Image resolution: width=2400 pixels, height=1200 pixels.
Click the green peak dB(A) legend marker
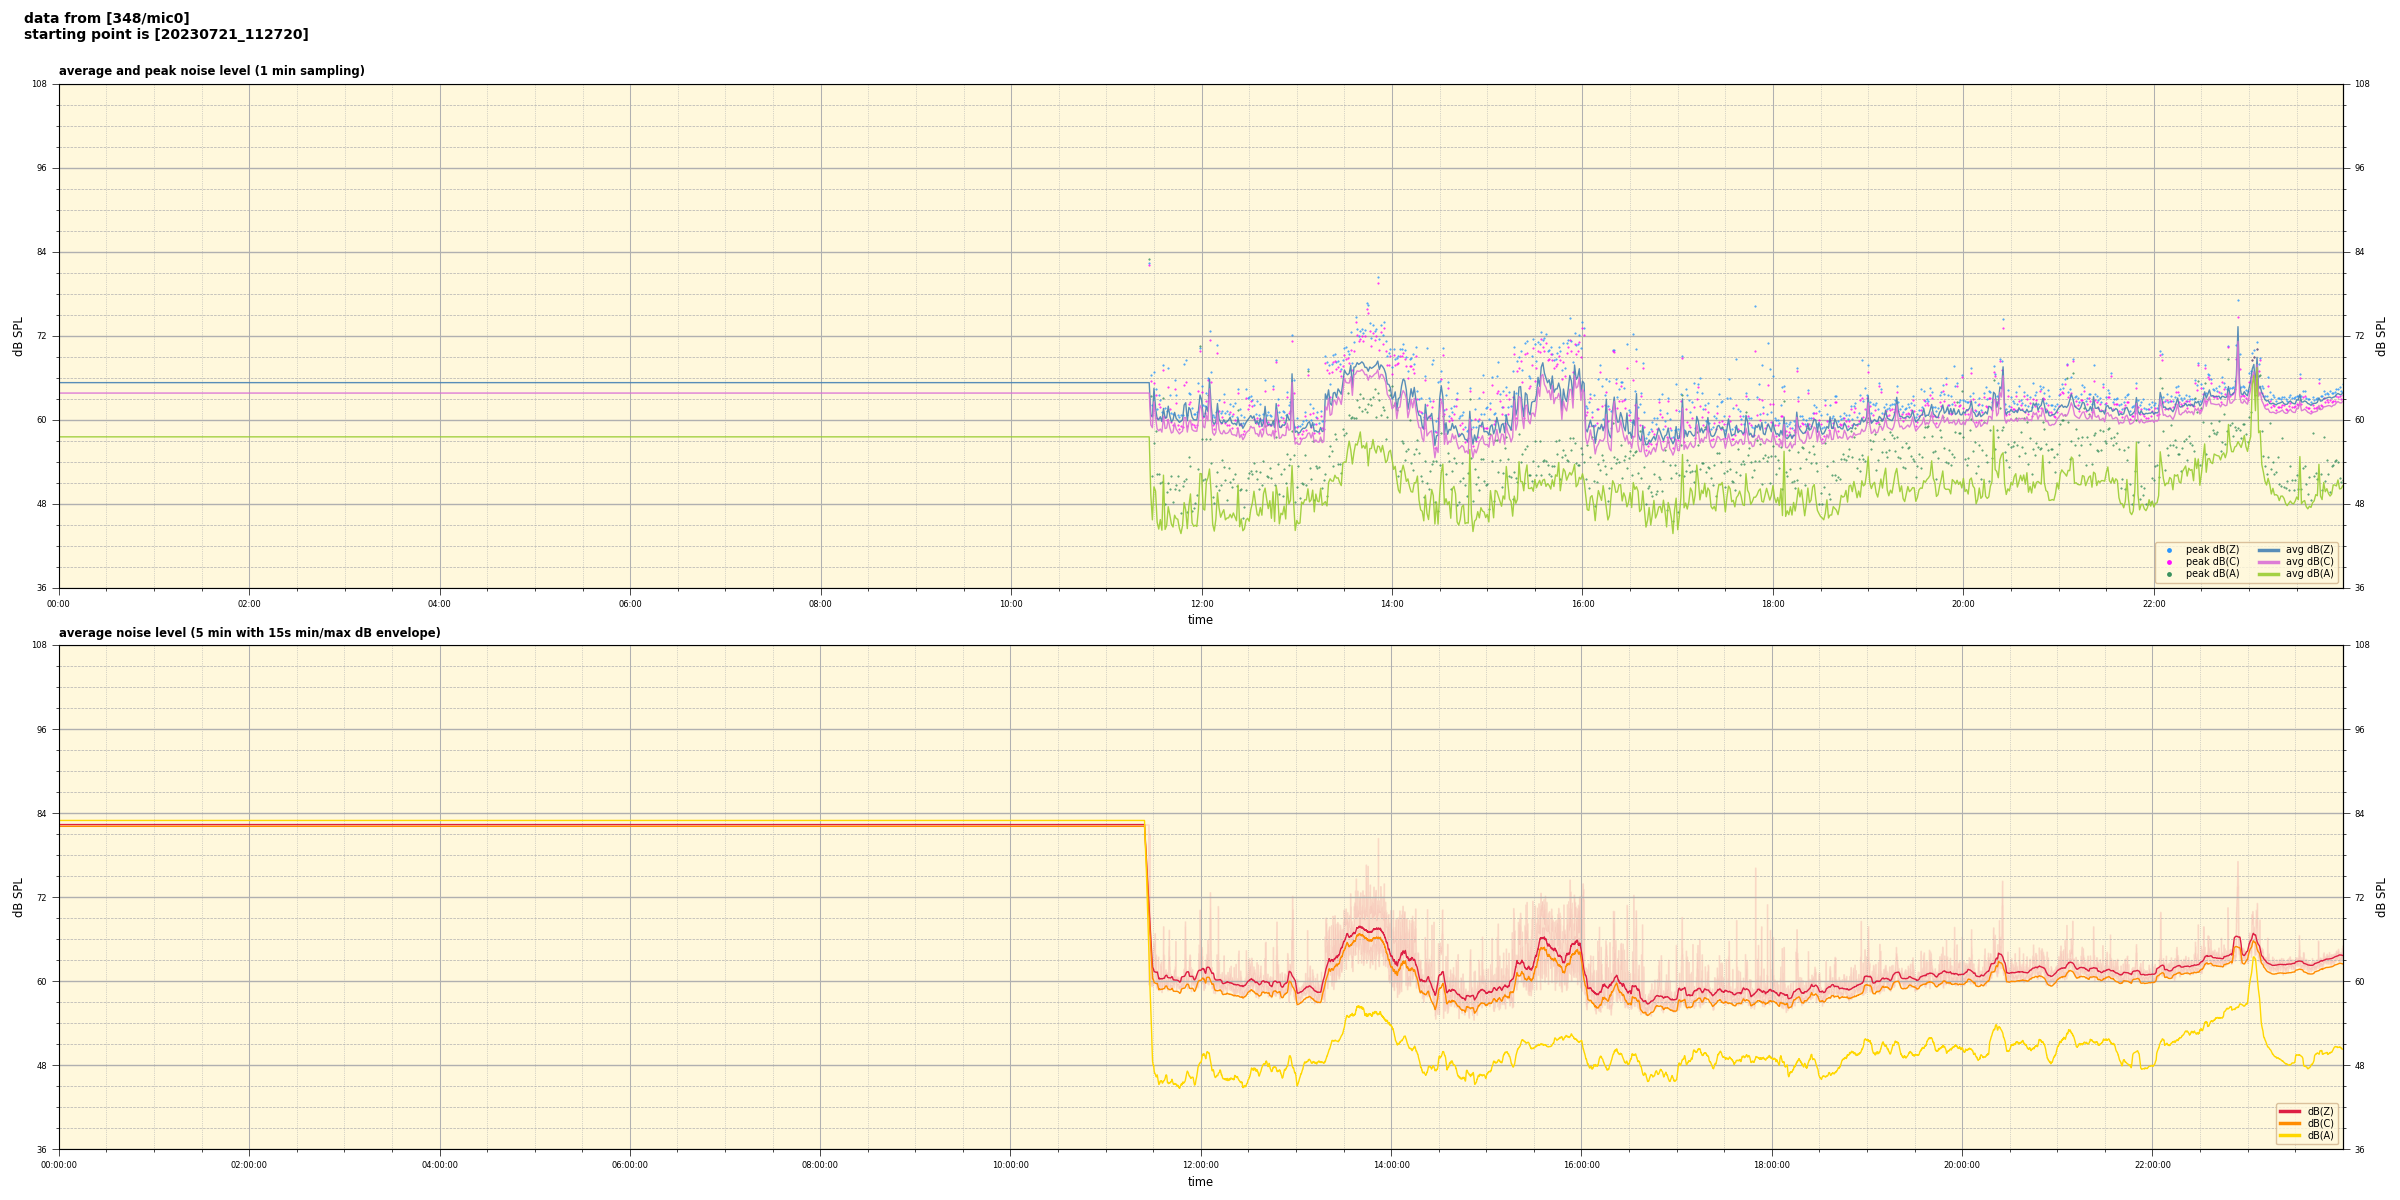2169,574
